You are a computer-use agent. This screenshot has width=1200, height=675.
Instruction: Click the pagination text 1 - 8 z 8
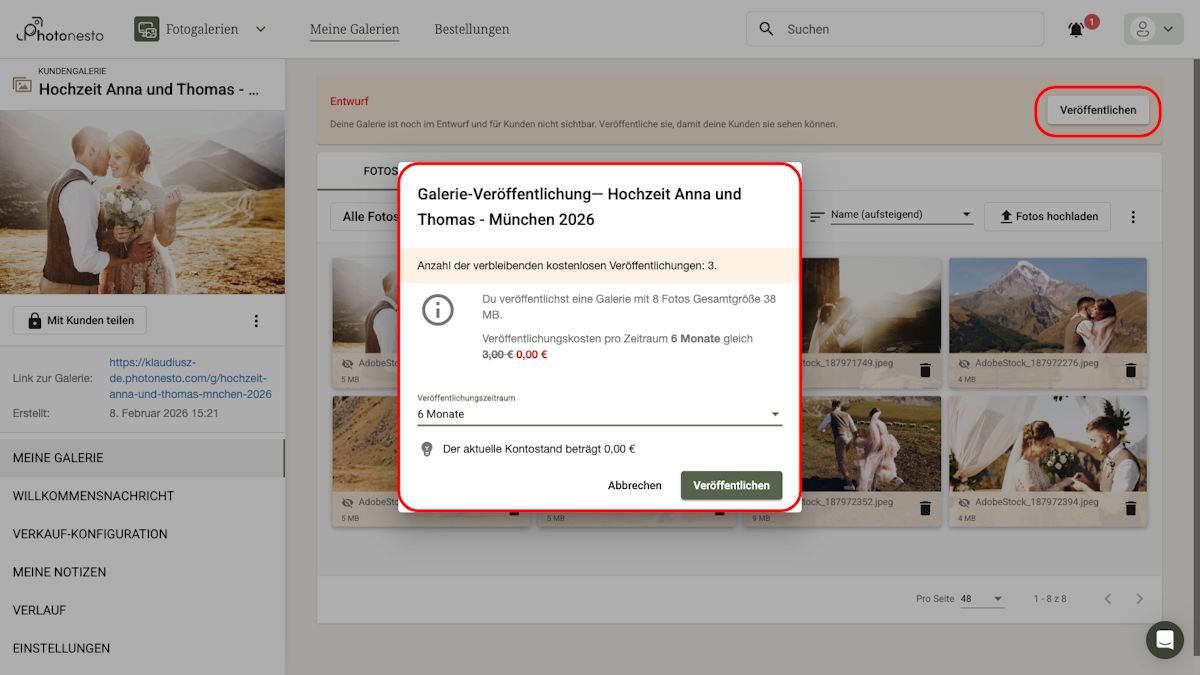(x=1050, y=598)
